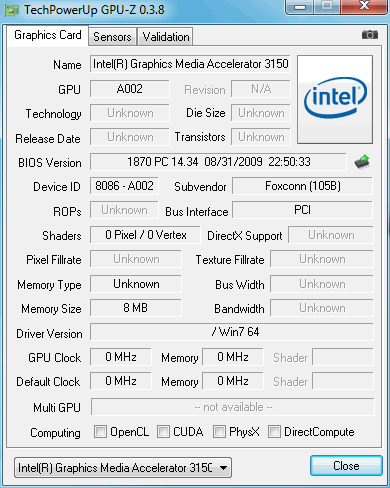Viewport: 390px width, 488px height.
Task: Click the BIOS Version text field
Action: [218, 162]
